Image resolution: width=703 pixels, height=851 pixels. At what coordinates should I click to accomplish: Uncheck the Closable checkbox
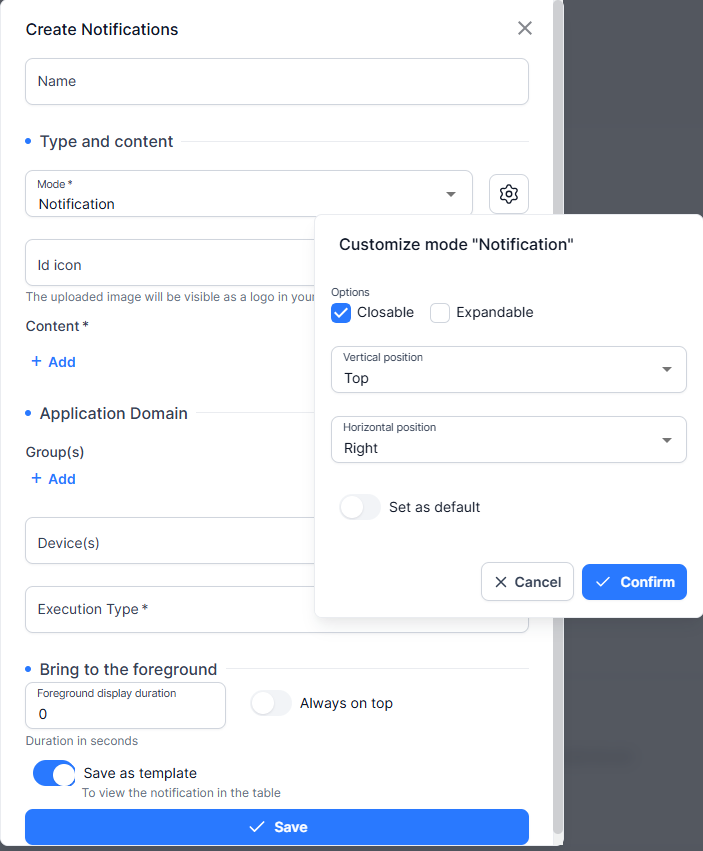tap(341, 313)
